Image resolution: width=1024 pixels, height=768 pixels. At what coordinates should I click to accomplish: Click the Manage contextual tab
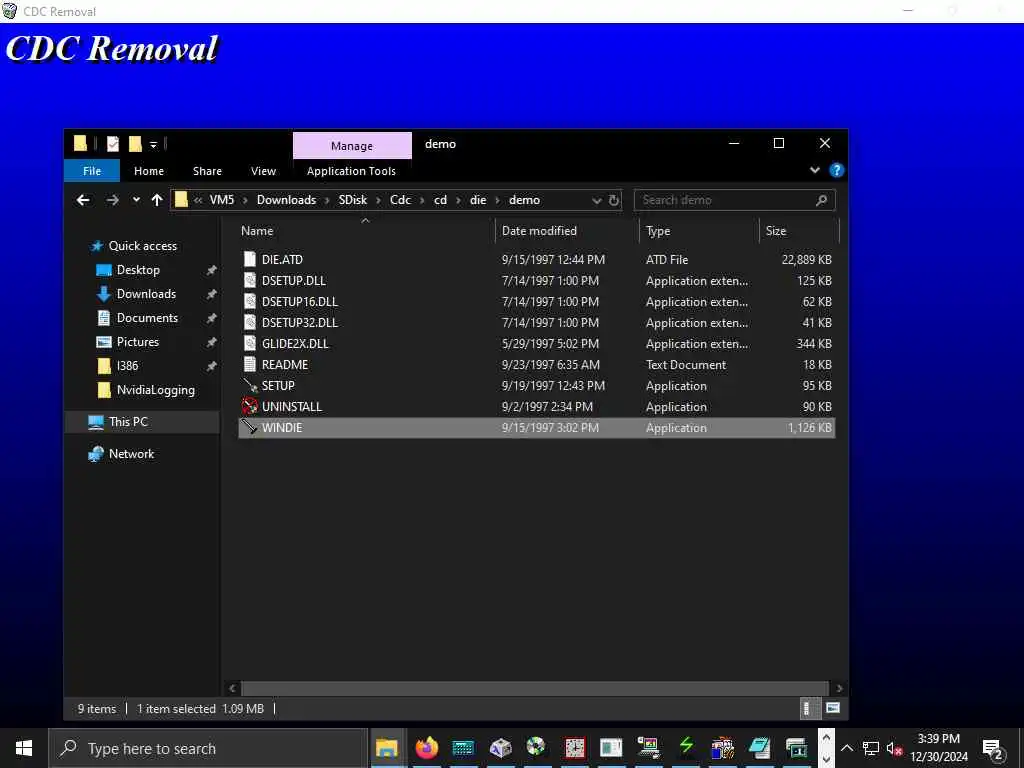pyautogui.click(x=352, y=146)
